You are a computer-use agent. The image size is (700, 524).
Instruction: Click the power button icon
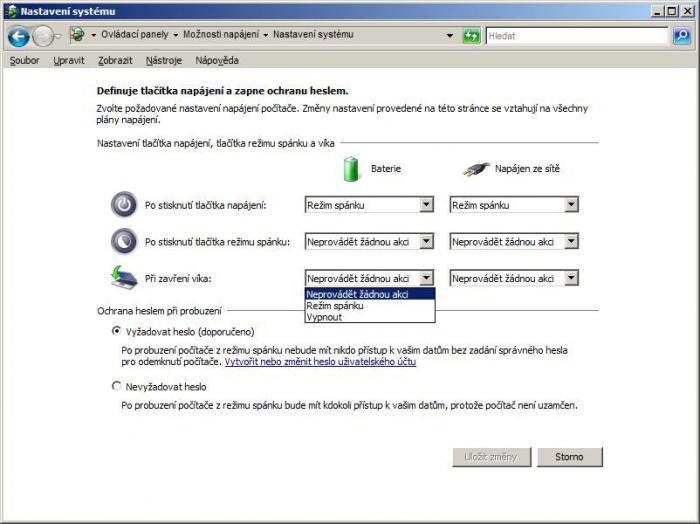click(x=123, y=205)
